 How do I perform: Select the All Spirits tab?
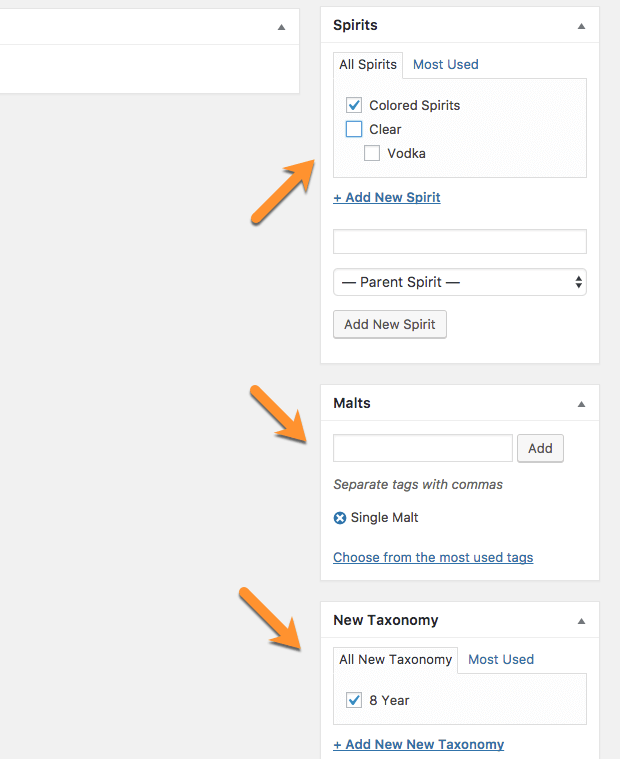pos(368,64)
